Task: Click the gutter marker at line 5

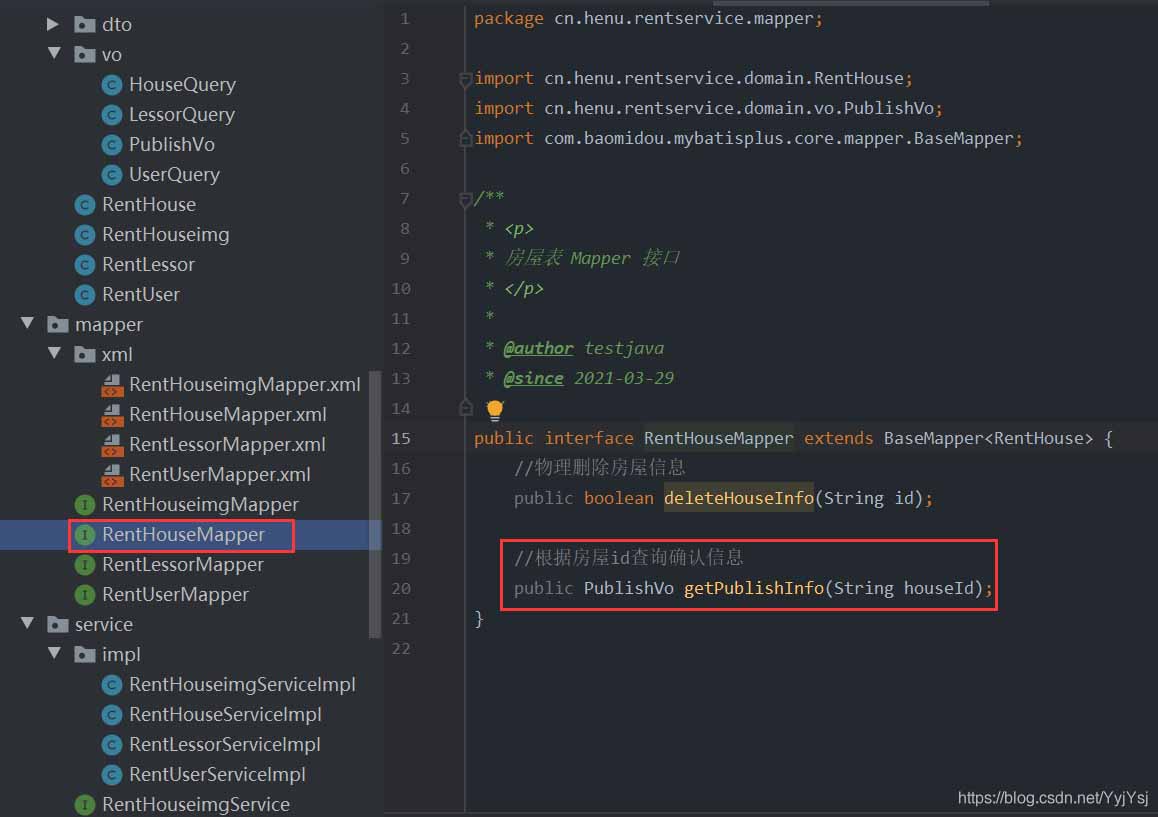Action: (x=465, y=138)
